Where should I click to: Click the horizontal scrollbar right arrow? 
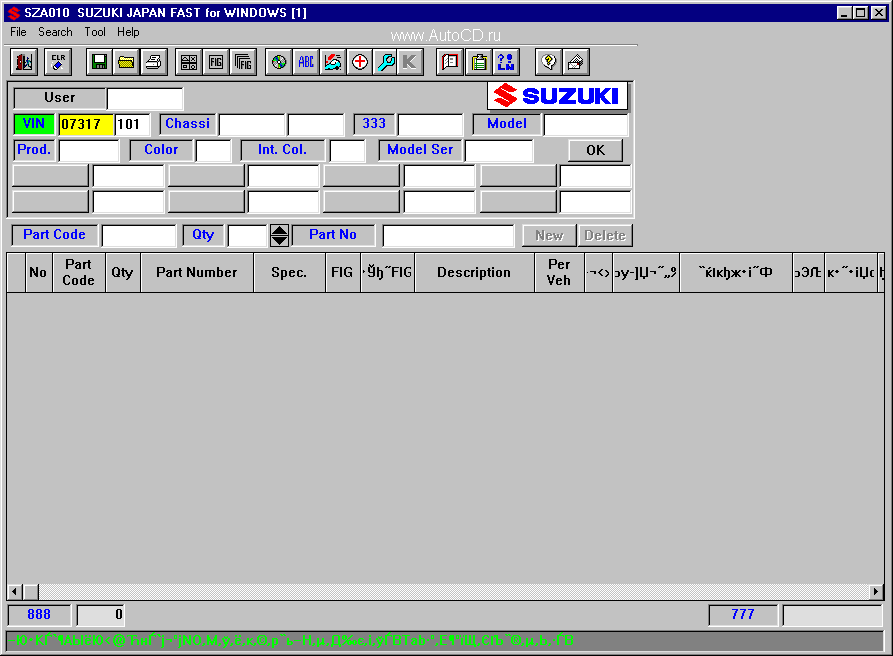876,592
